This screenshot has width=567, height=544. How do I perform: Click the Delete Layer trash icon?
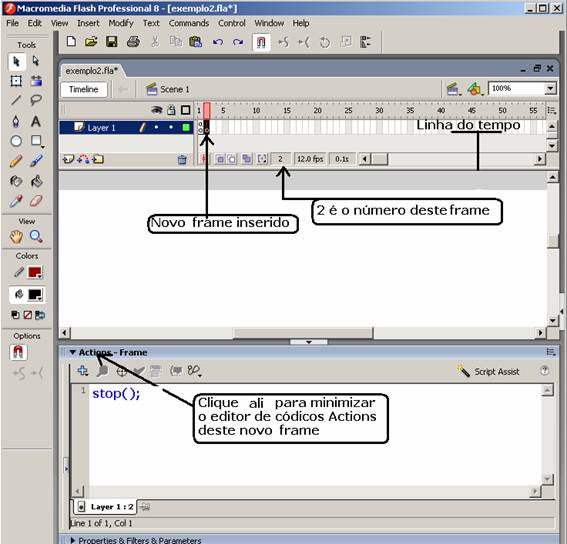coord(182,160)
